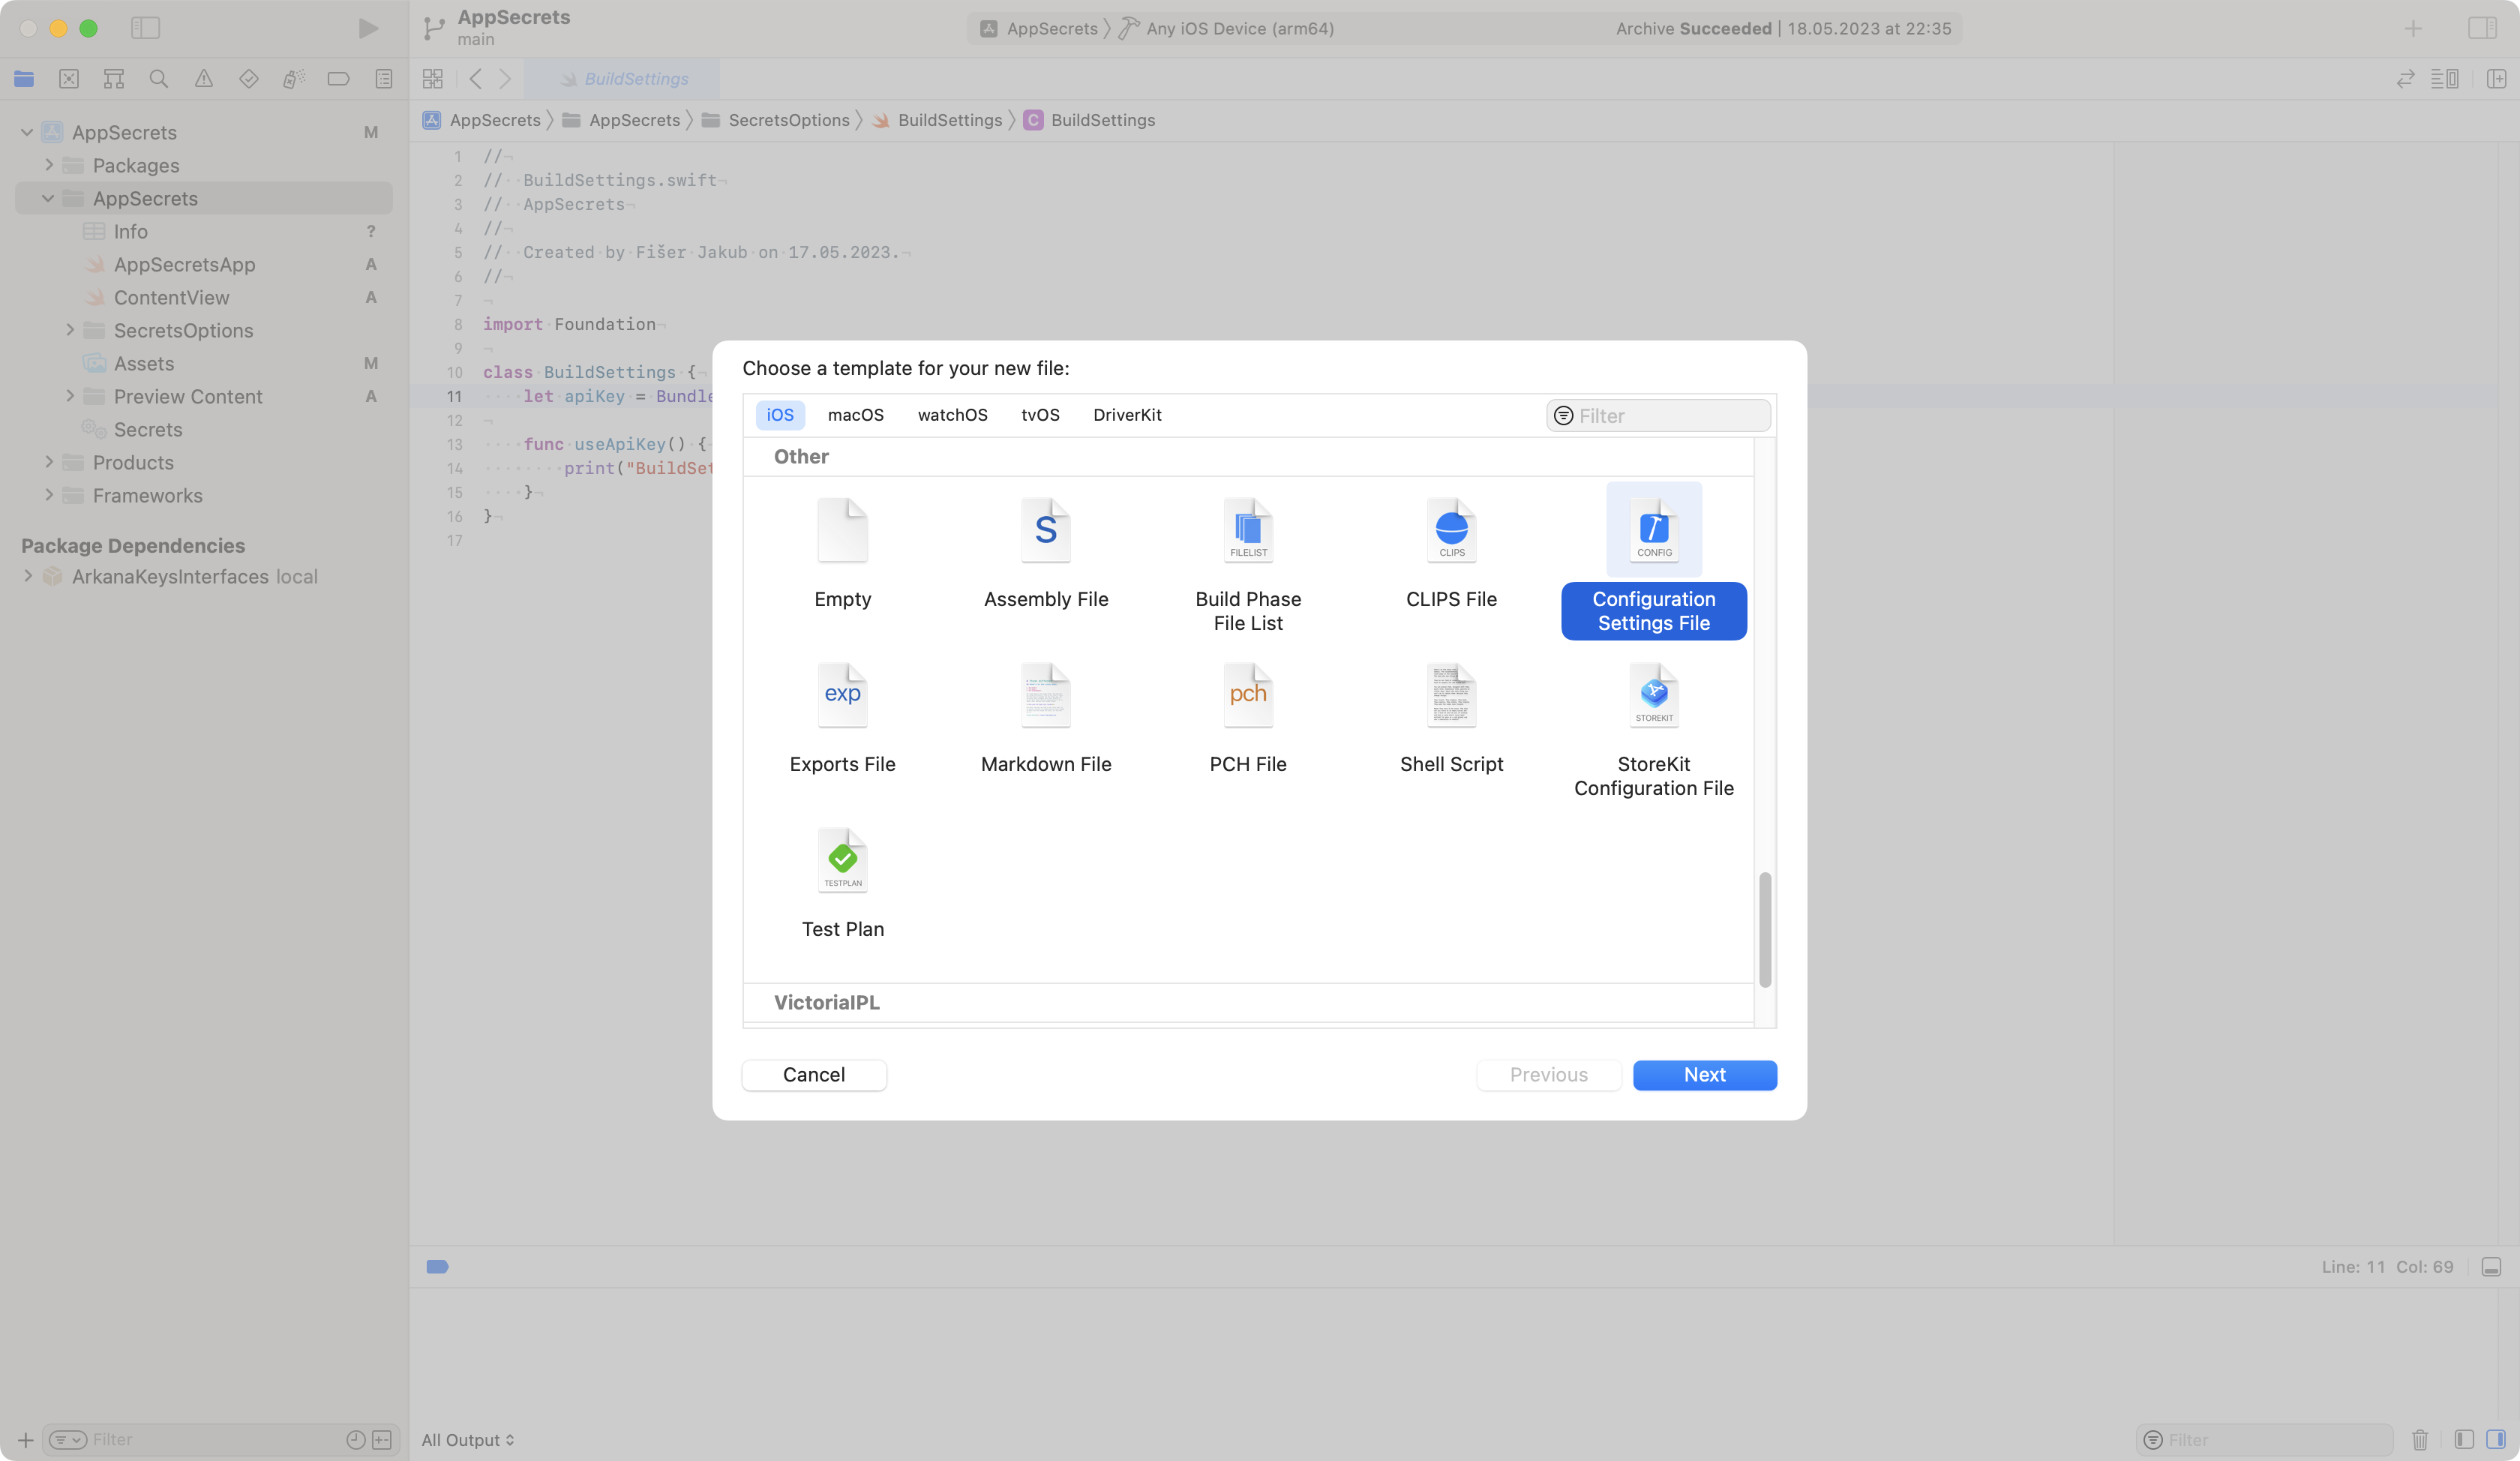Image resolution: width=2520 pixels, height=1461 pixels.
Task: Select the Test Plan template
Action: [842, 883]
